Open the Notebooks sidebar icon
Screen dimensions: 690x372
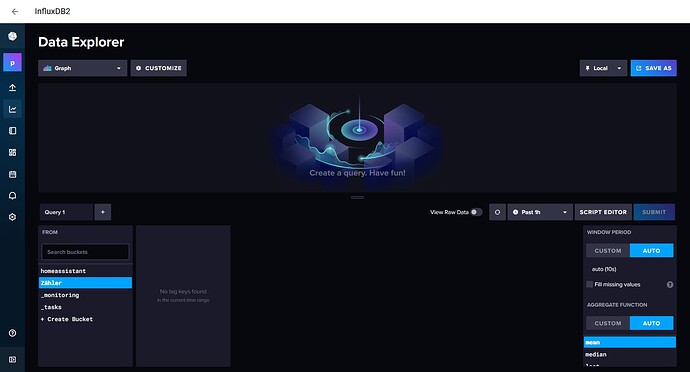[12, 131]
